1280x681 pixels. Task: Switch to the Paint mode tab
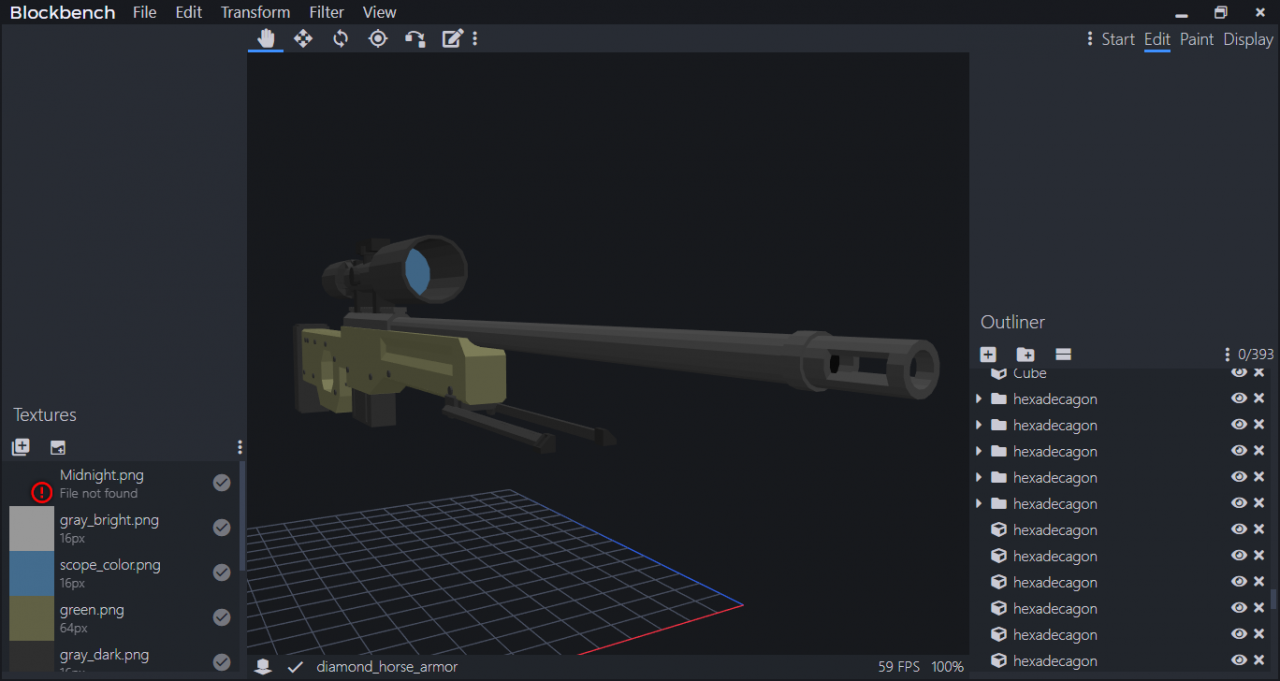pos(1196,39)
